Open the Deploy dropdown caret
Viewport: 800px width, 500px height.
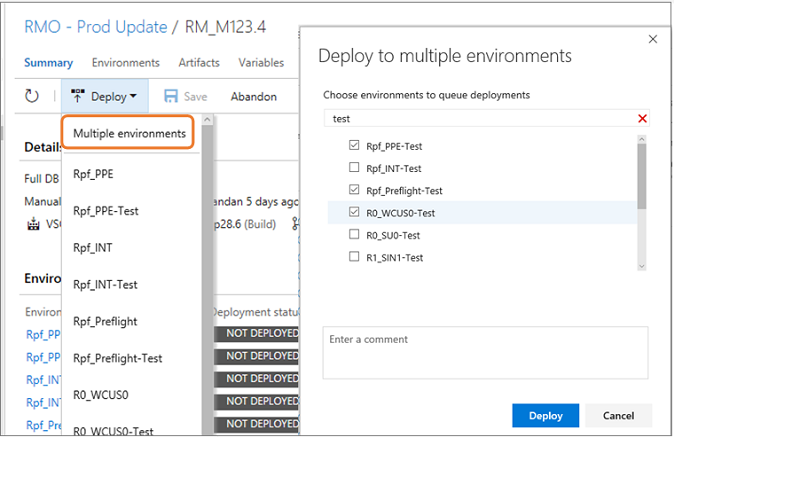pos(133,96)
